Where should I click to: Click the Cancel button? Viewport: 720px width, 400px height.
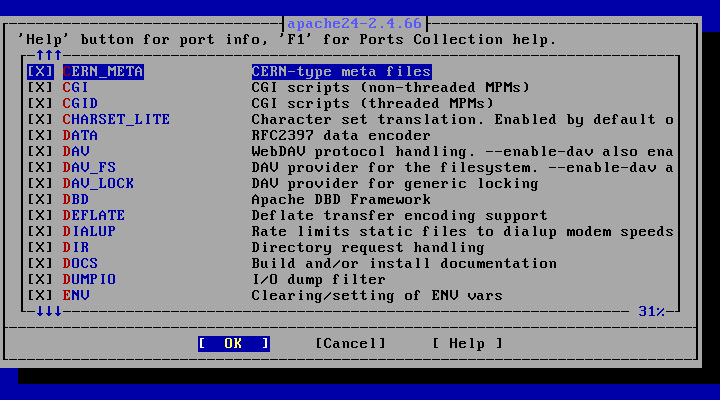(x=350, y=344)
